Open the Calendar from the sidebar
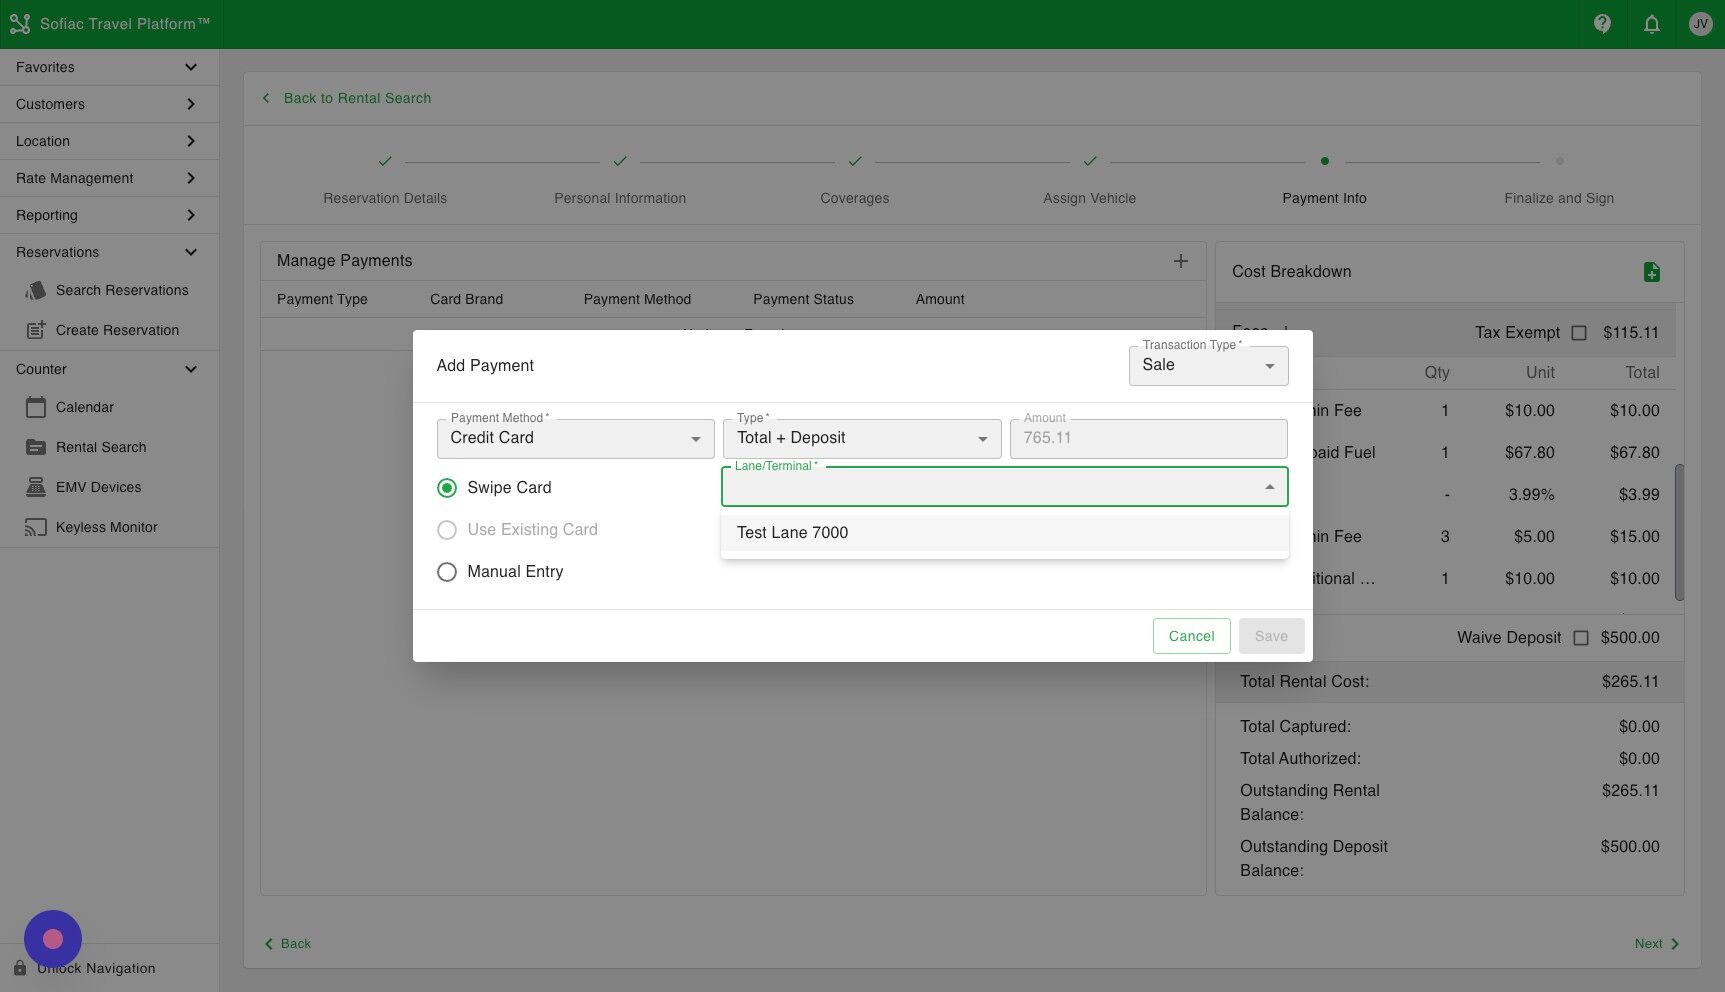Image resolution: width=1725 pixels, height=992 pixels. point(84,407)
